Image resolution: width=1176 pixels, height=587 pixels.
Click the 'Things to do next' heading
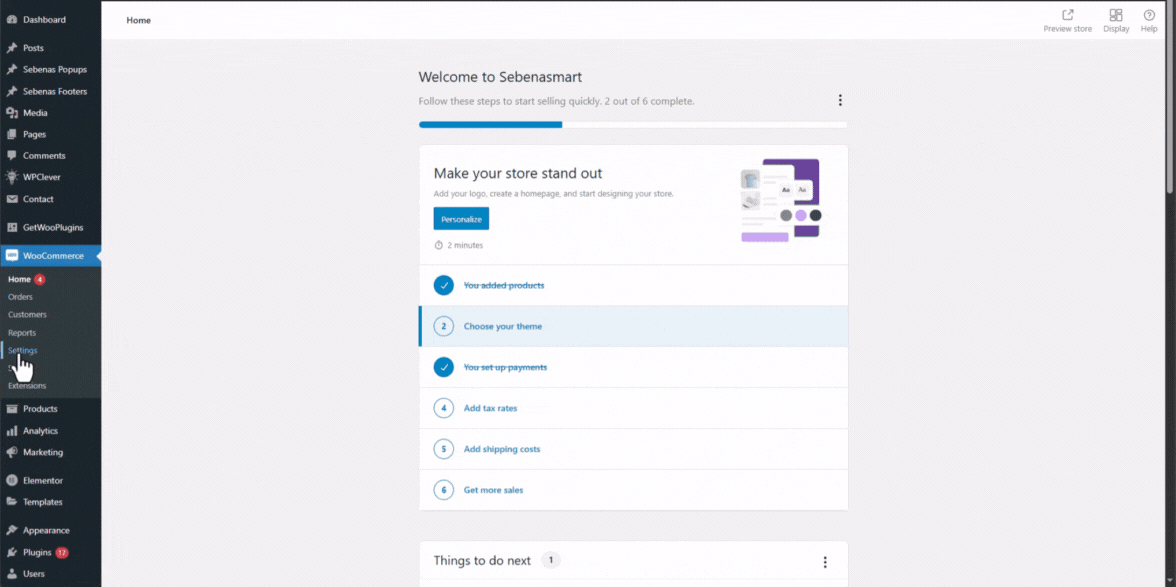click(x=482, y=561)
